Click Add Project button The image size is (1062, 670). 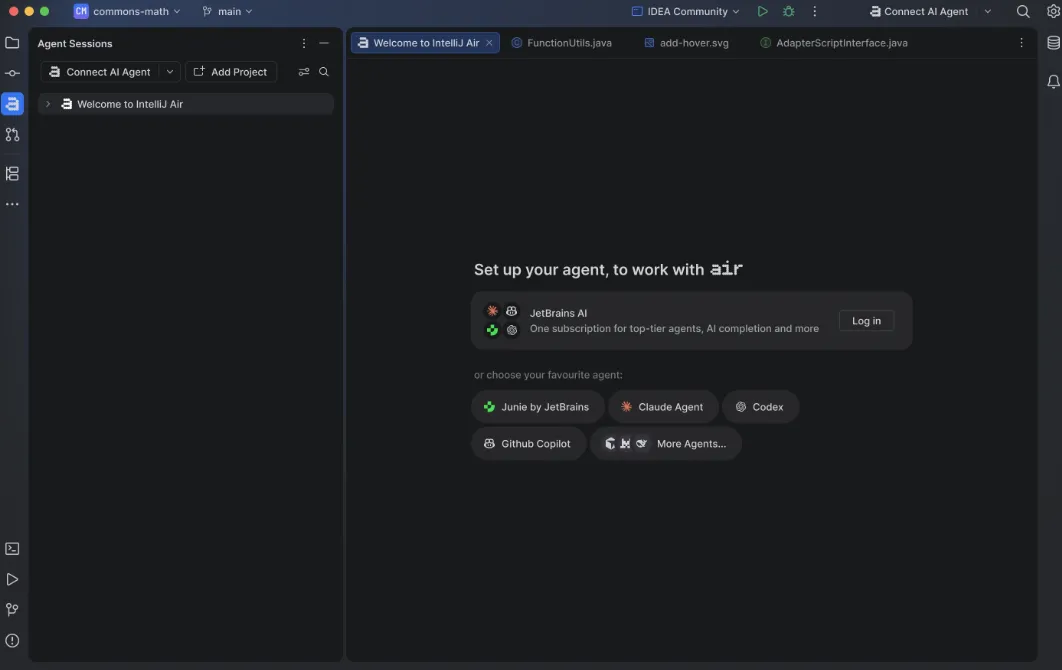(231, 72)
